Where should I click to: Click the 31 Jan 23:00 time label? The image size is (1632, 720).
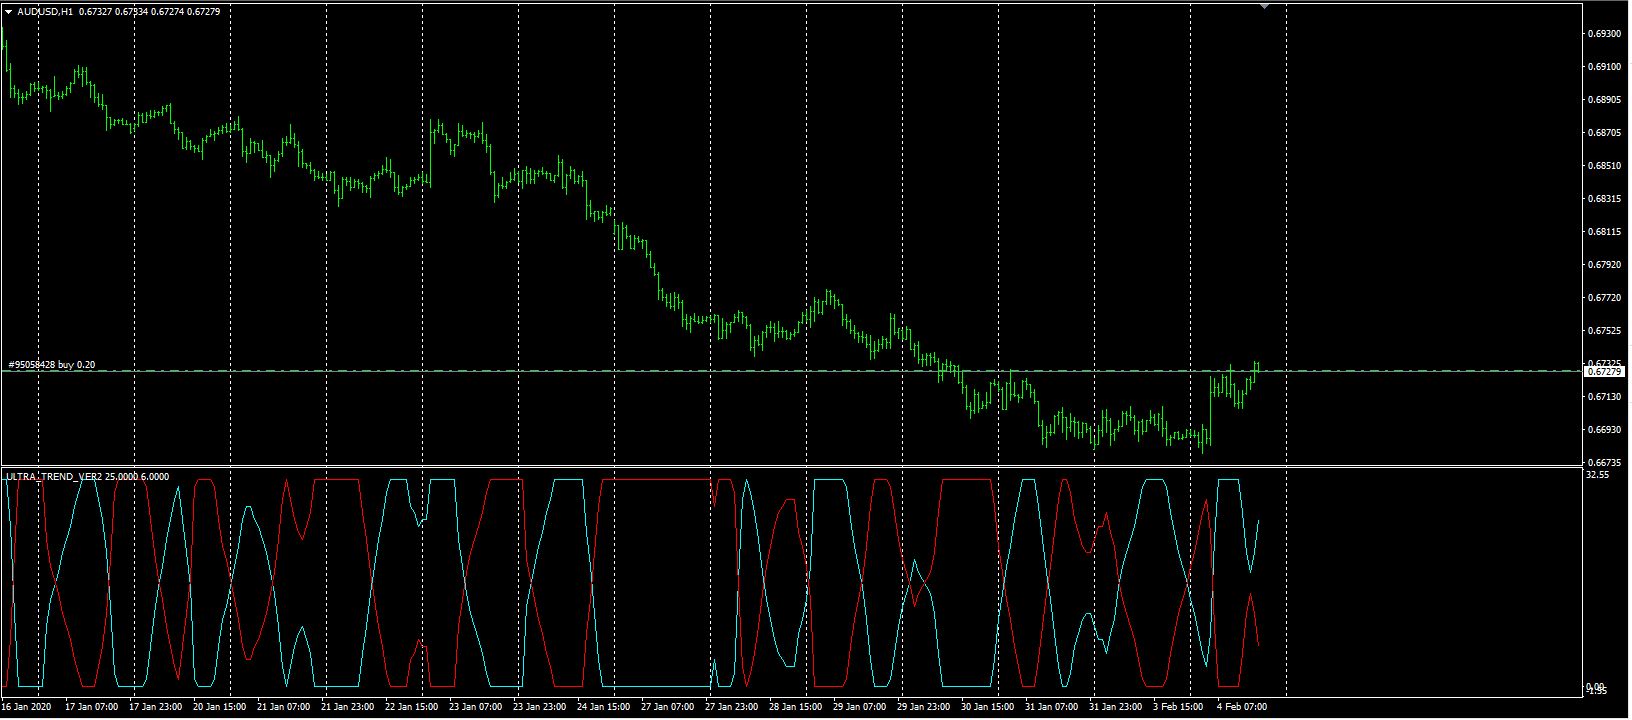tap(1115, 707)
